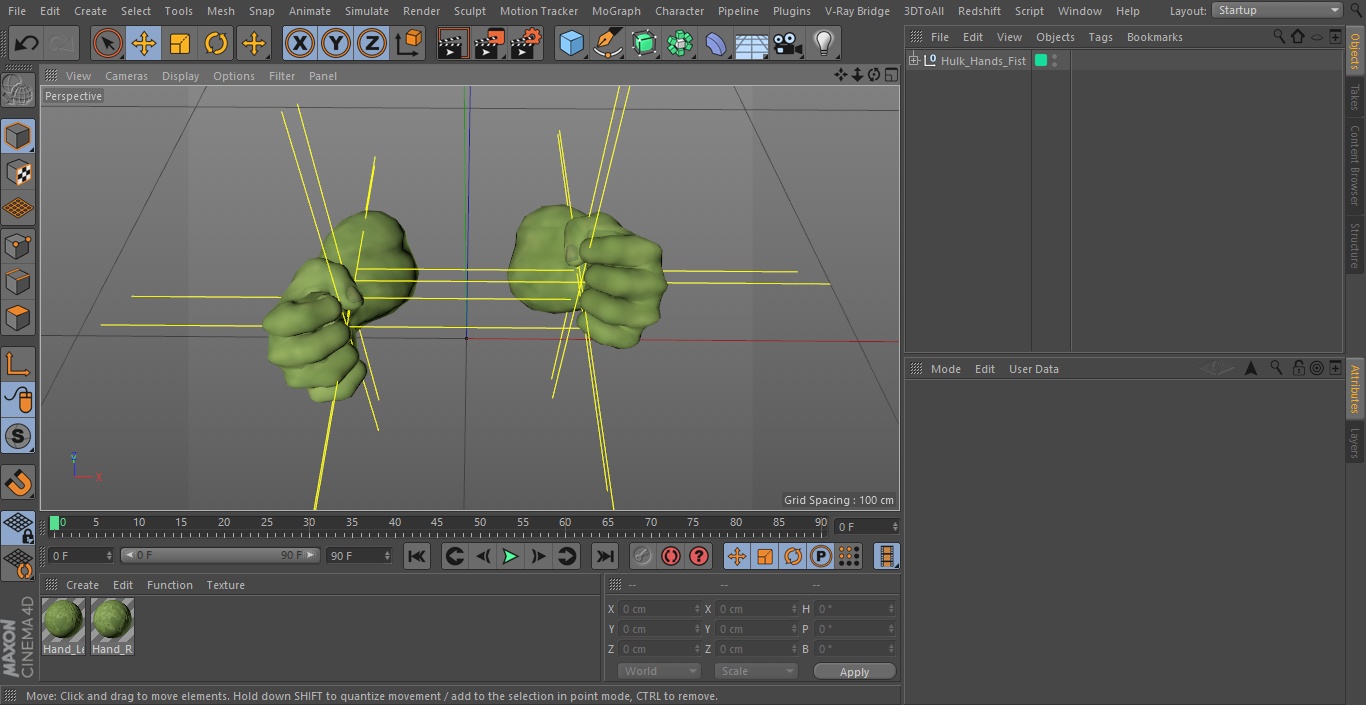Open Attributes User Data menu
1366x705 pixels.
coord(1033,369)
